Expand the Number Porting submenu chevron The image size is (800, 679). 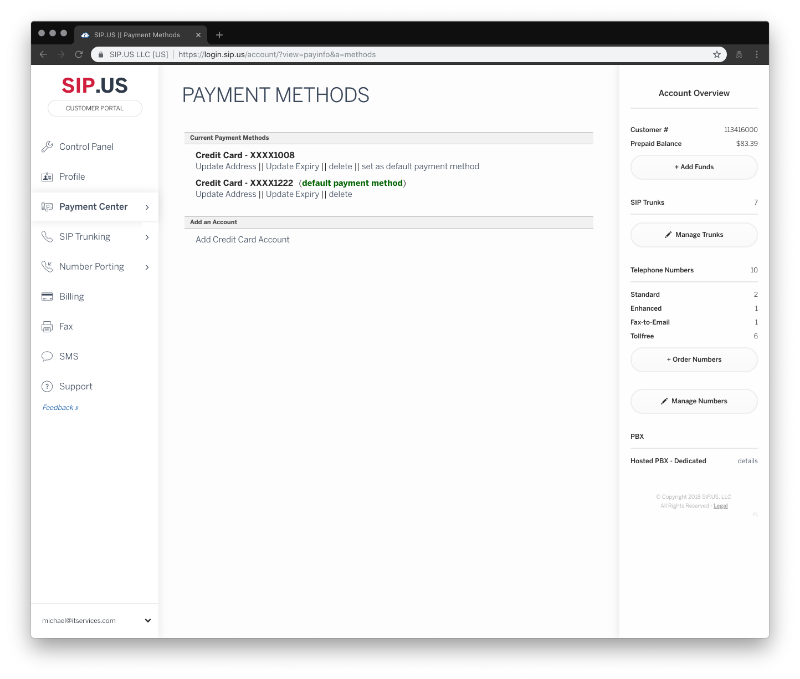147,267
